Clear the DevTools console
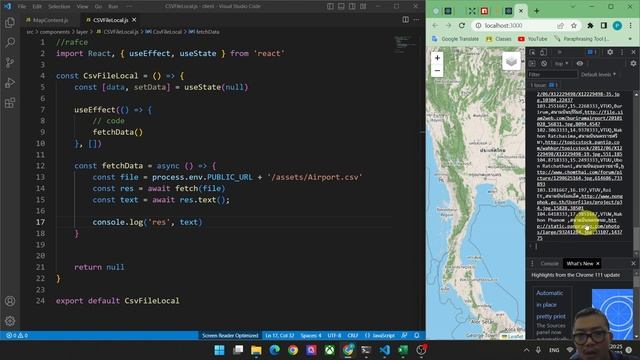Viewport: 640px width, 360px height. [544, 64]
